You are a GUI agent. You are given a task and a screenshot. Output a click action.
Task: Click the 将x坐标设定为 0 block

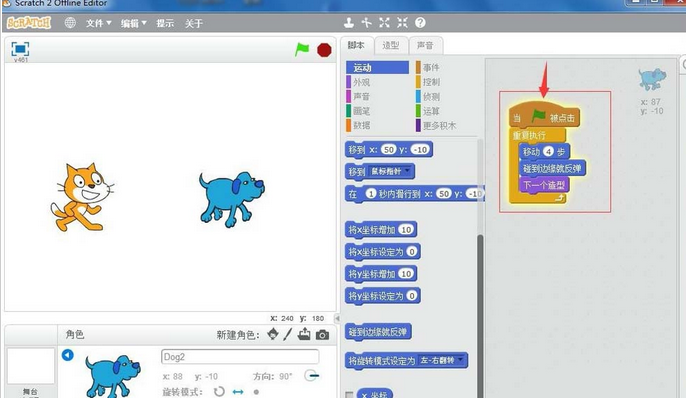[383, 251]
